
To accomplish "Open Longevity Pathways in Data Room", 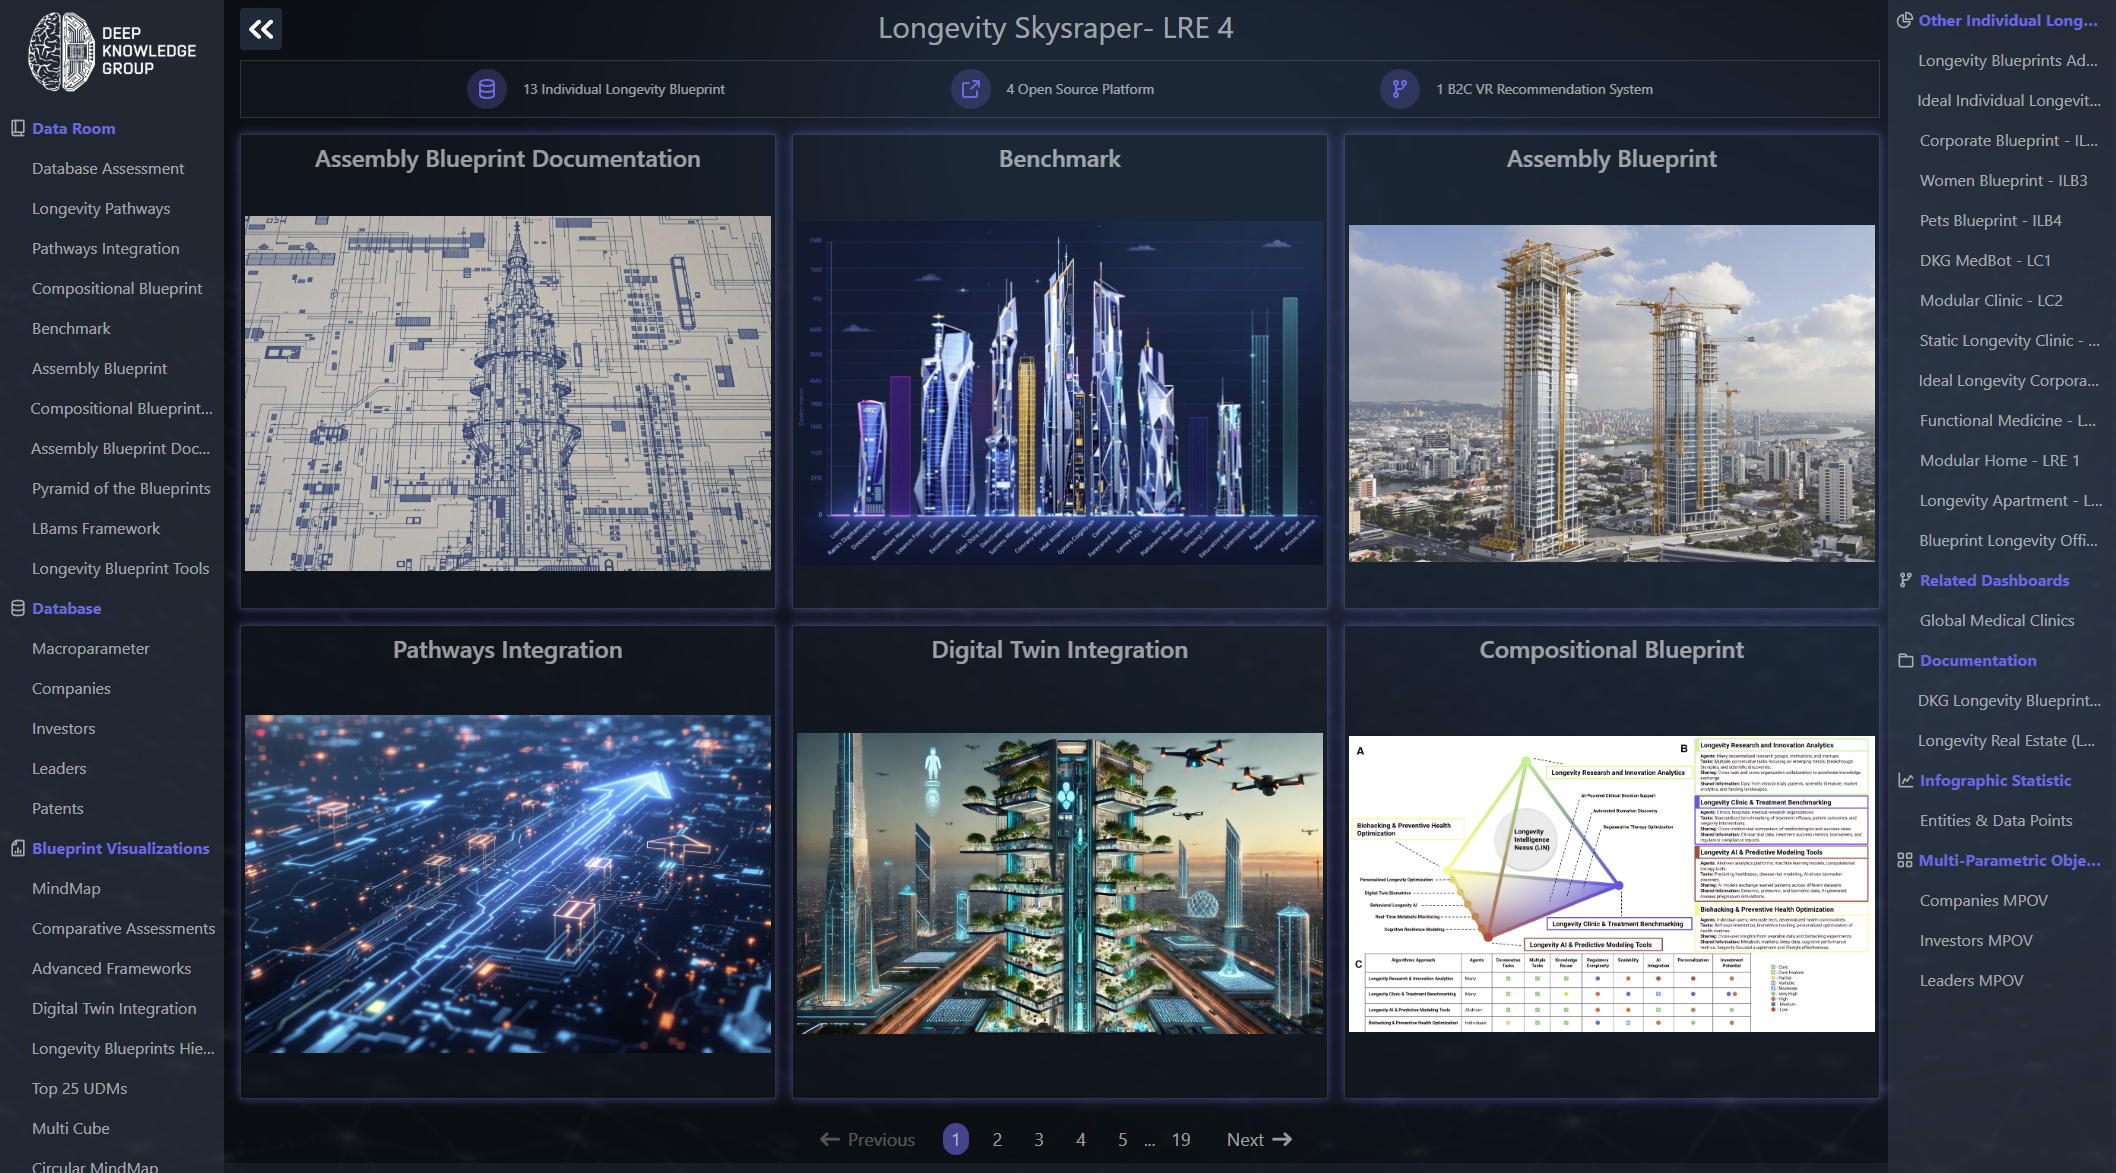I will click(x=101, y=208).
